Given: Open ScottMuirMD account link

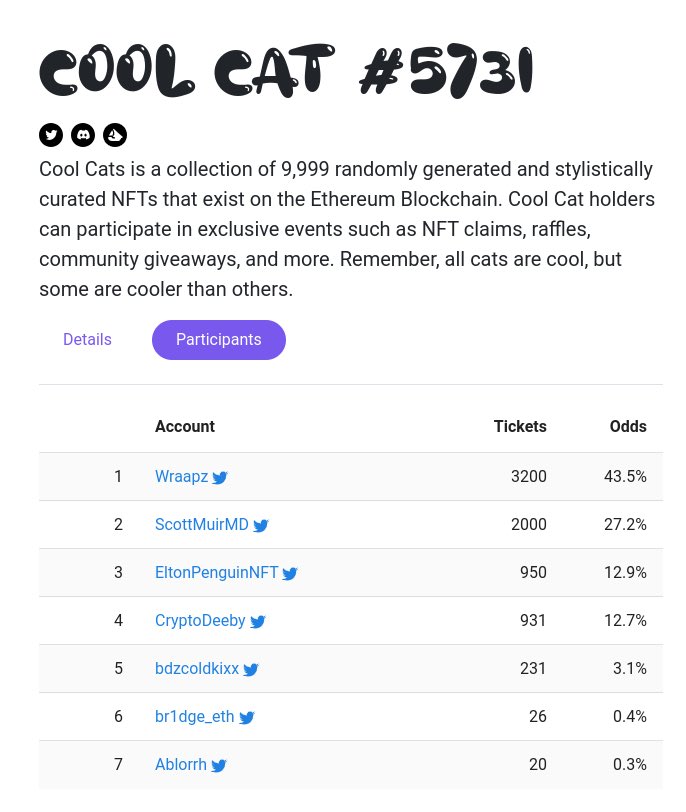Looking at the screenshot, I should coord(201,525).
